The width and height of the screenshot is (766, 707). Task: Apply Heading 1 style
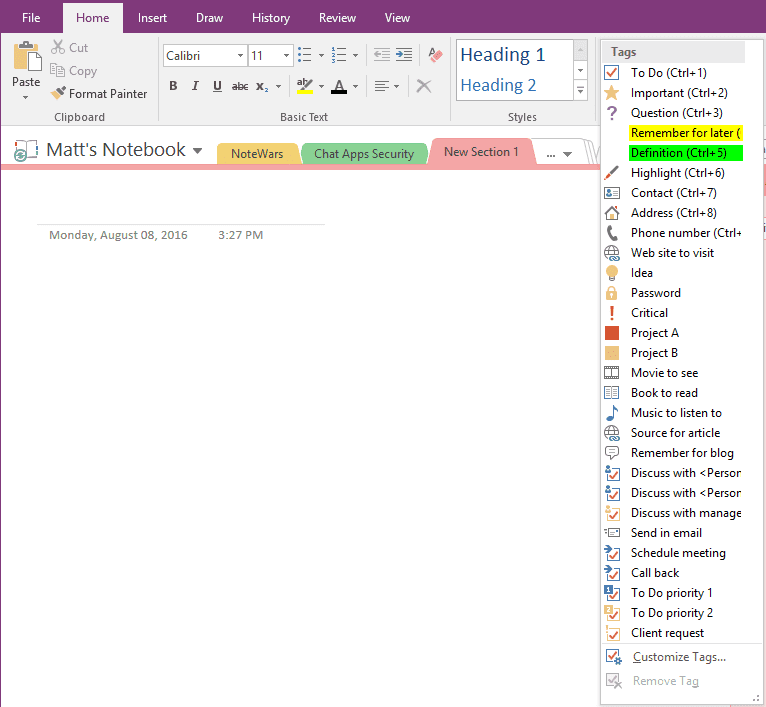pos(503,55)
